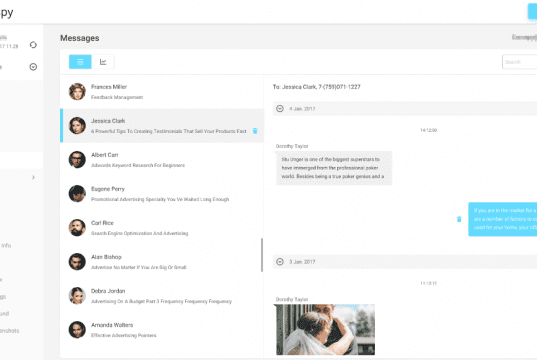The width and height of the screenshot is (537, 360).
Task: Click 'Advertise No Matter If You Are Big Or Small'
Action: 139,267
